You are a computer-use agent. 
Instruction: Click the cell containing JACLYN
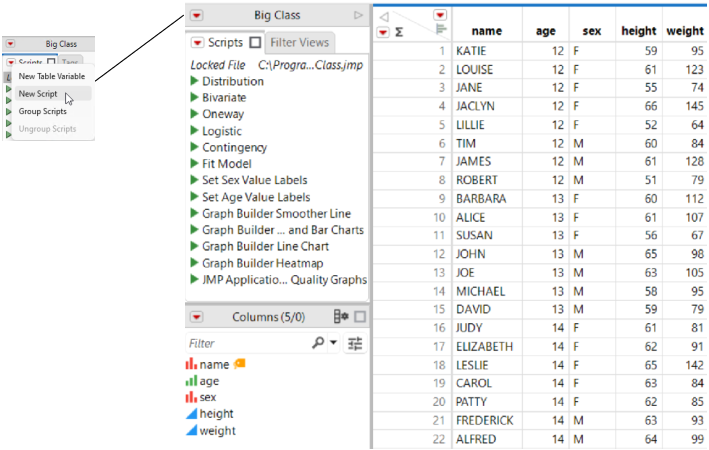[487, 106]
